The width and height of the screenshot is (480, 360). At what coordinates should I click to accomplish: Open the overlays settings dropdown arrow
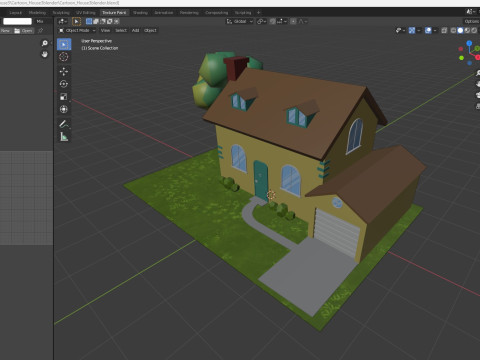coord(435,30)
